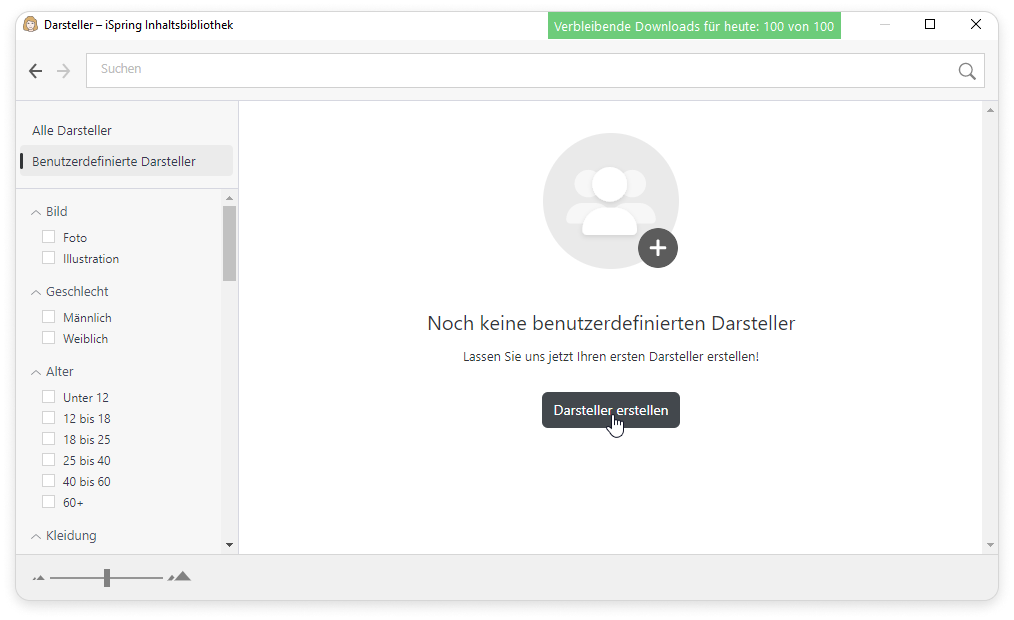Click the iSpring app icon in title bar

(30, 25)
